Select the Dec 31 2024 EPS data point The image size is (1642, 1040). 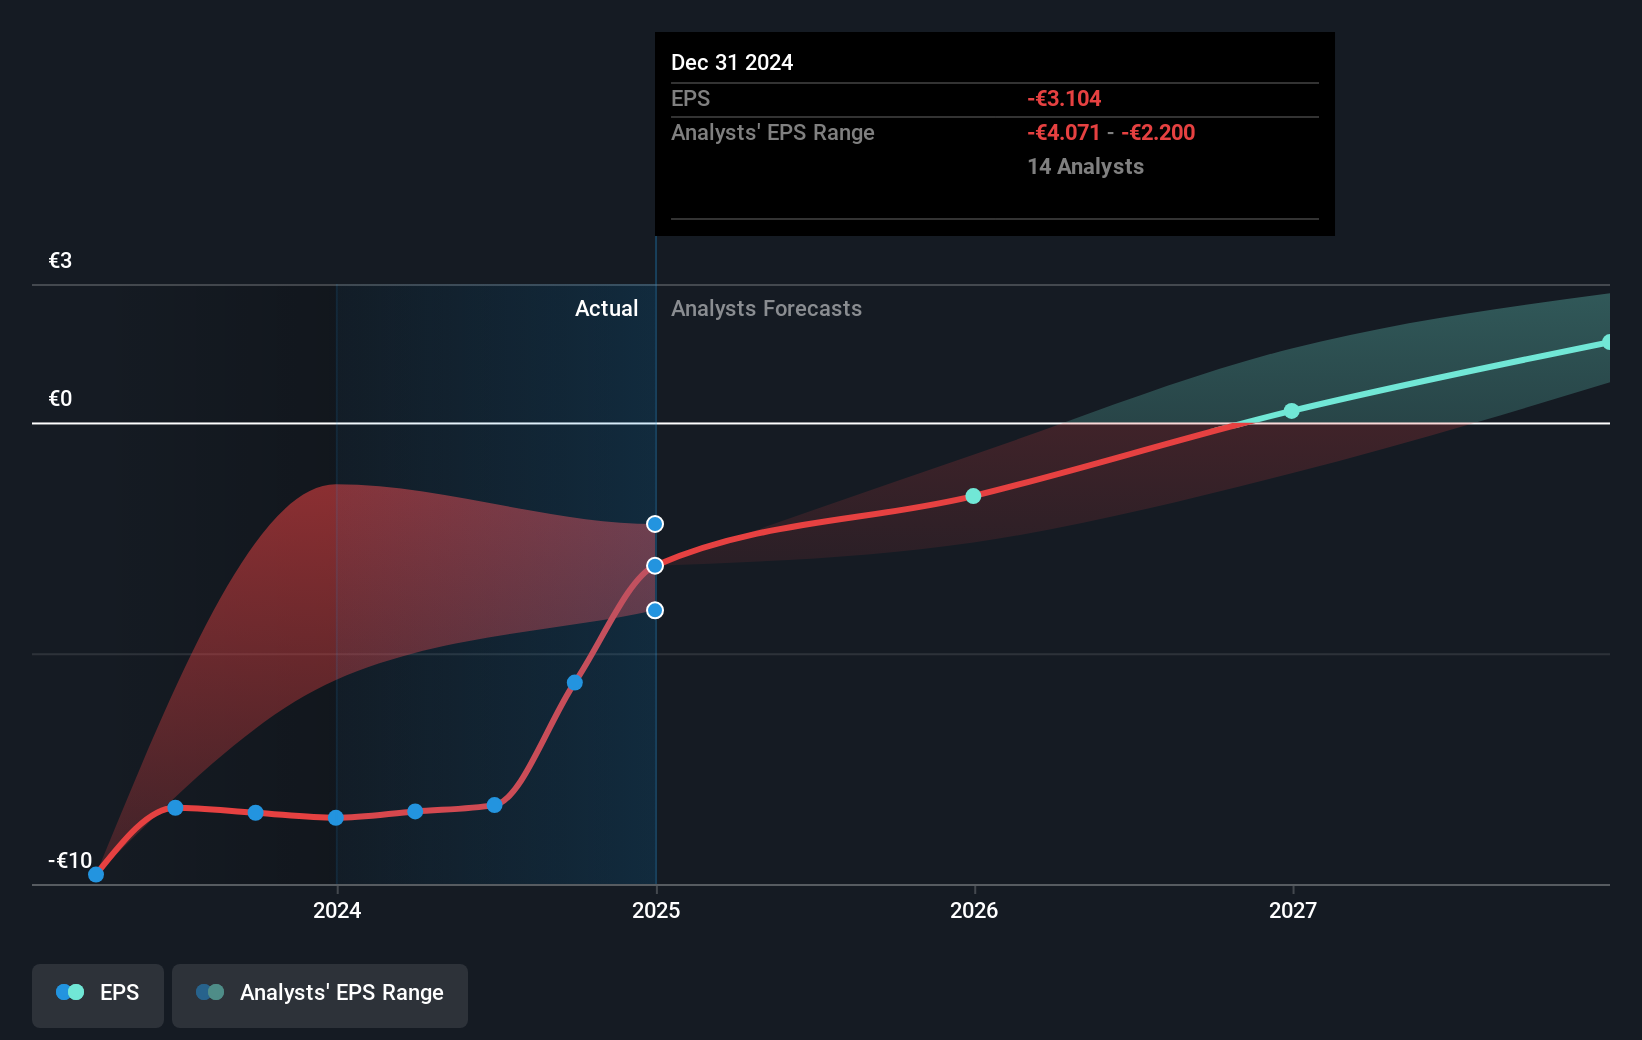point(655,566)
